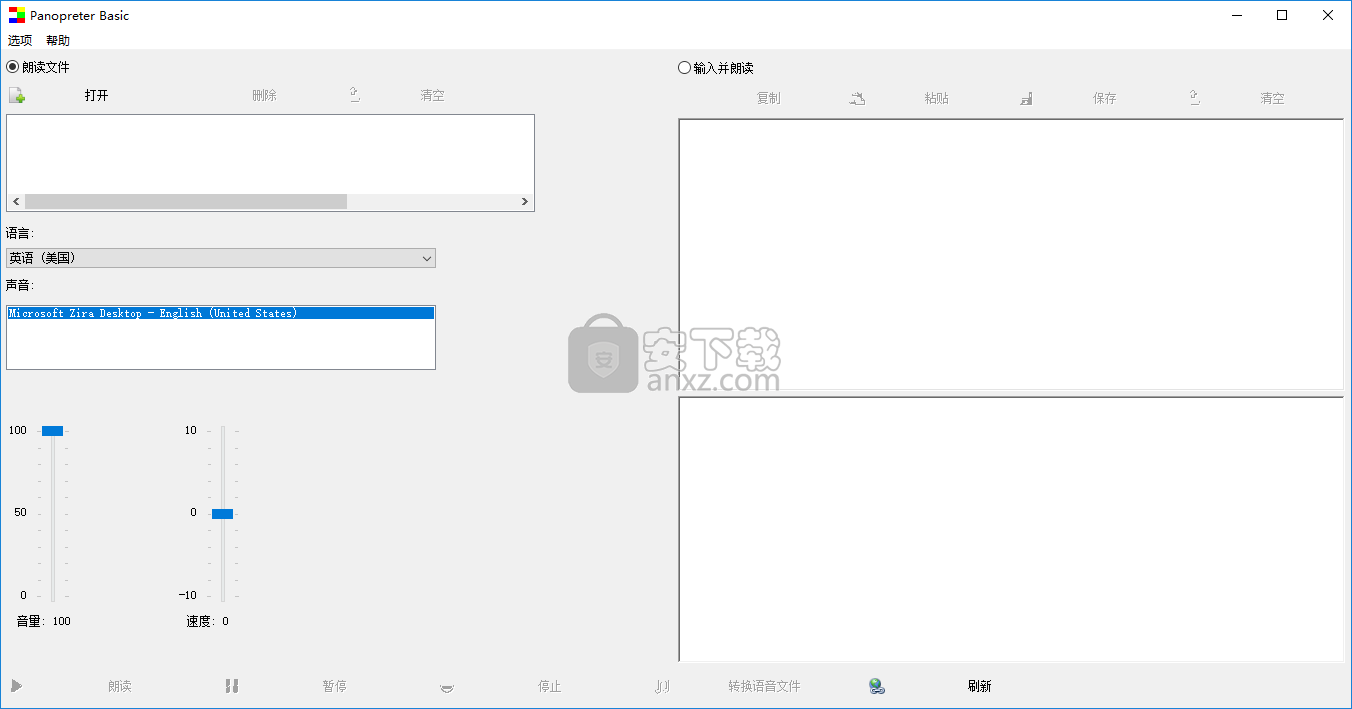This screenshot has height=709, width=1352.
Task: Click the pause bars icon for 暂停
Action: point(232,686)
